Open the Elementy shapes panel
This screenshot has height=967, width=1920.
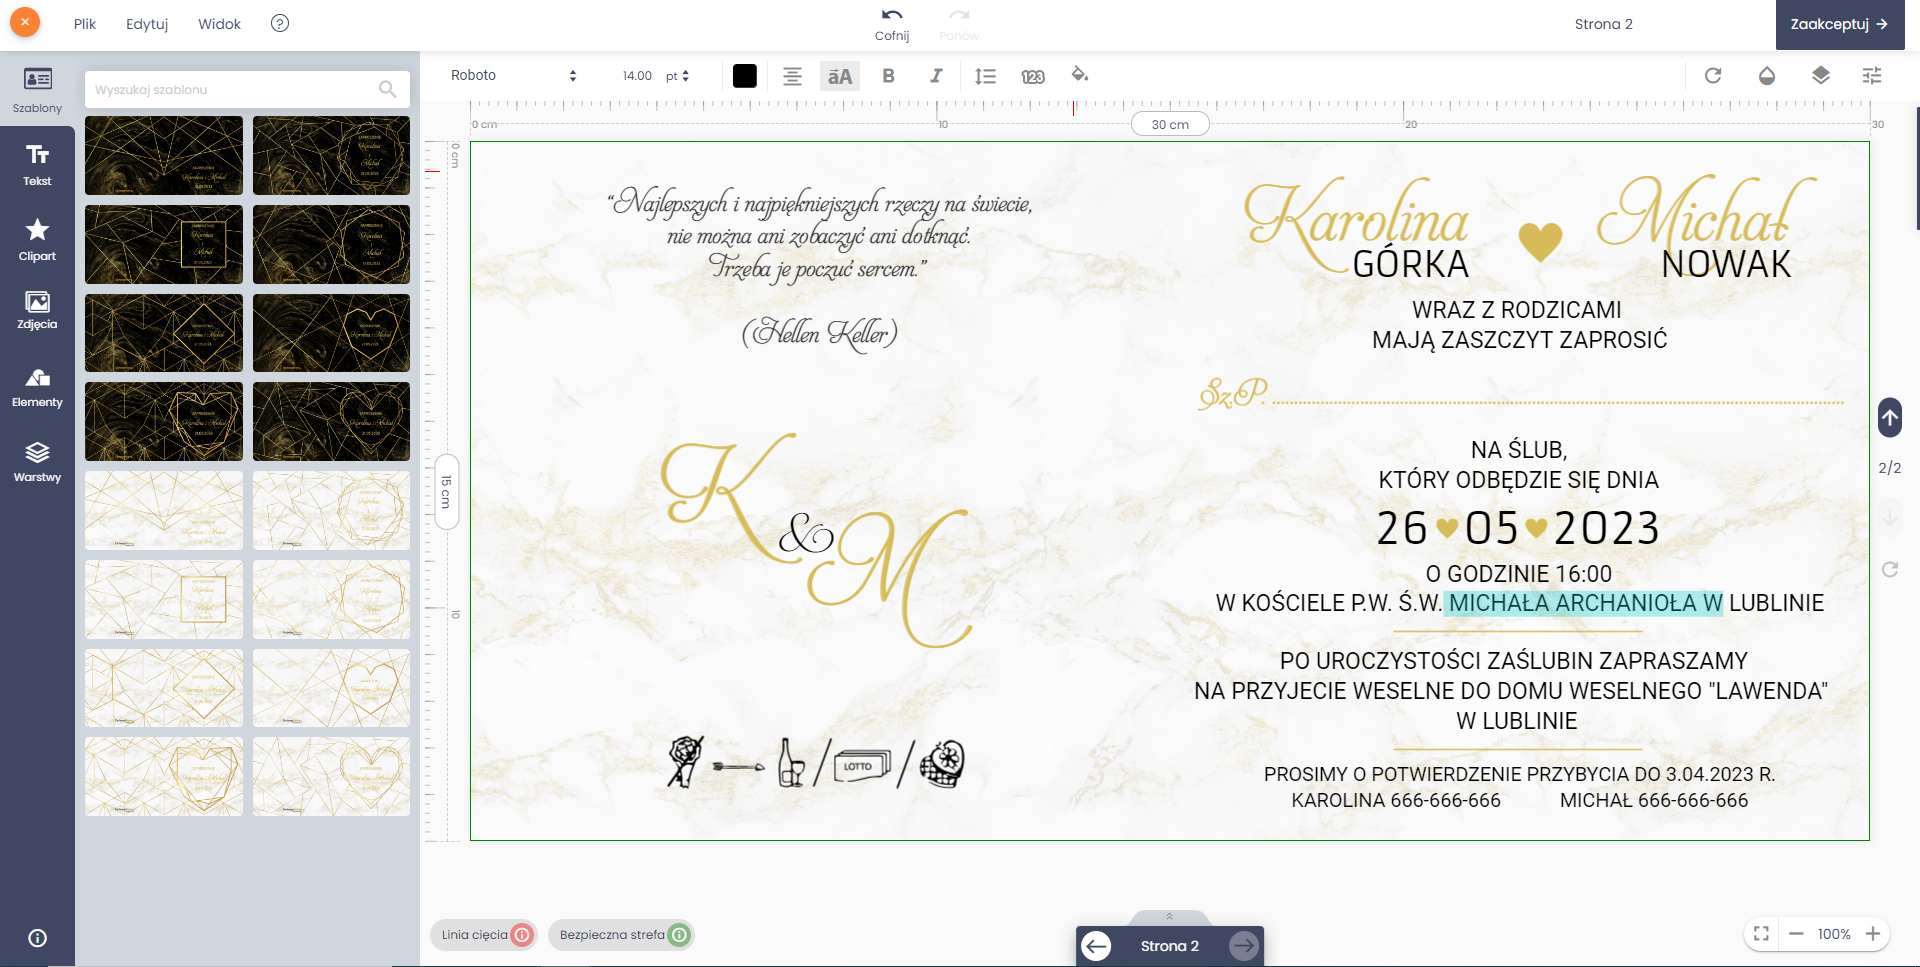pos(37,388)
